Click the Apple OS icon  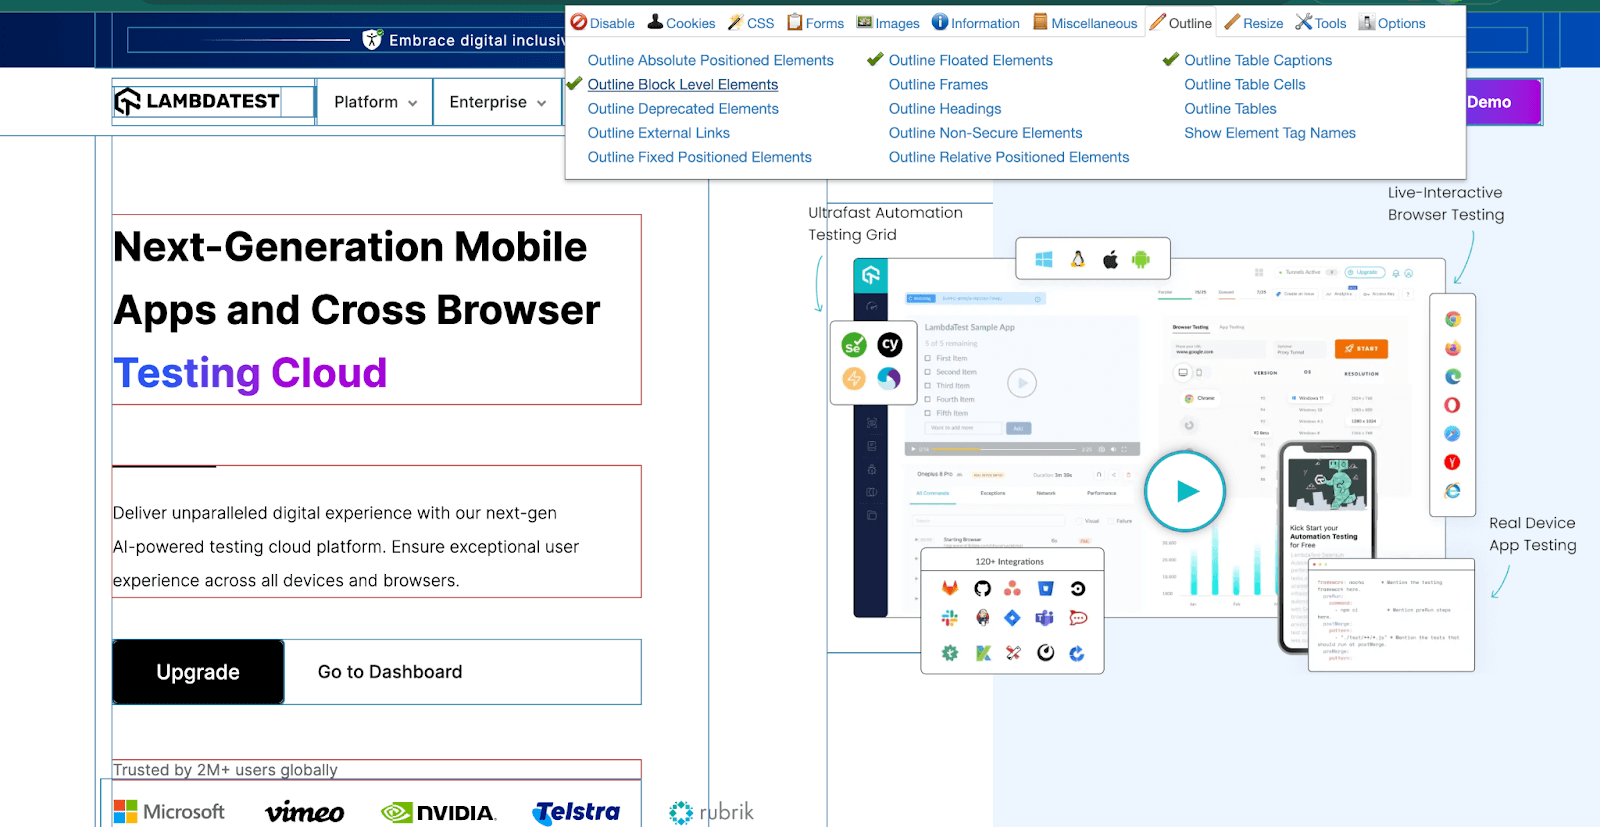tap(1110, 260)
